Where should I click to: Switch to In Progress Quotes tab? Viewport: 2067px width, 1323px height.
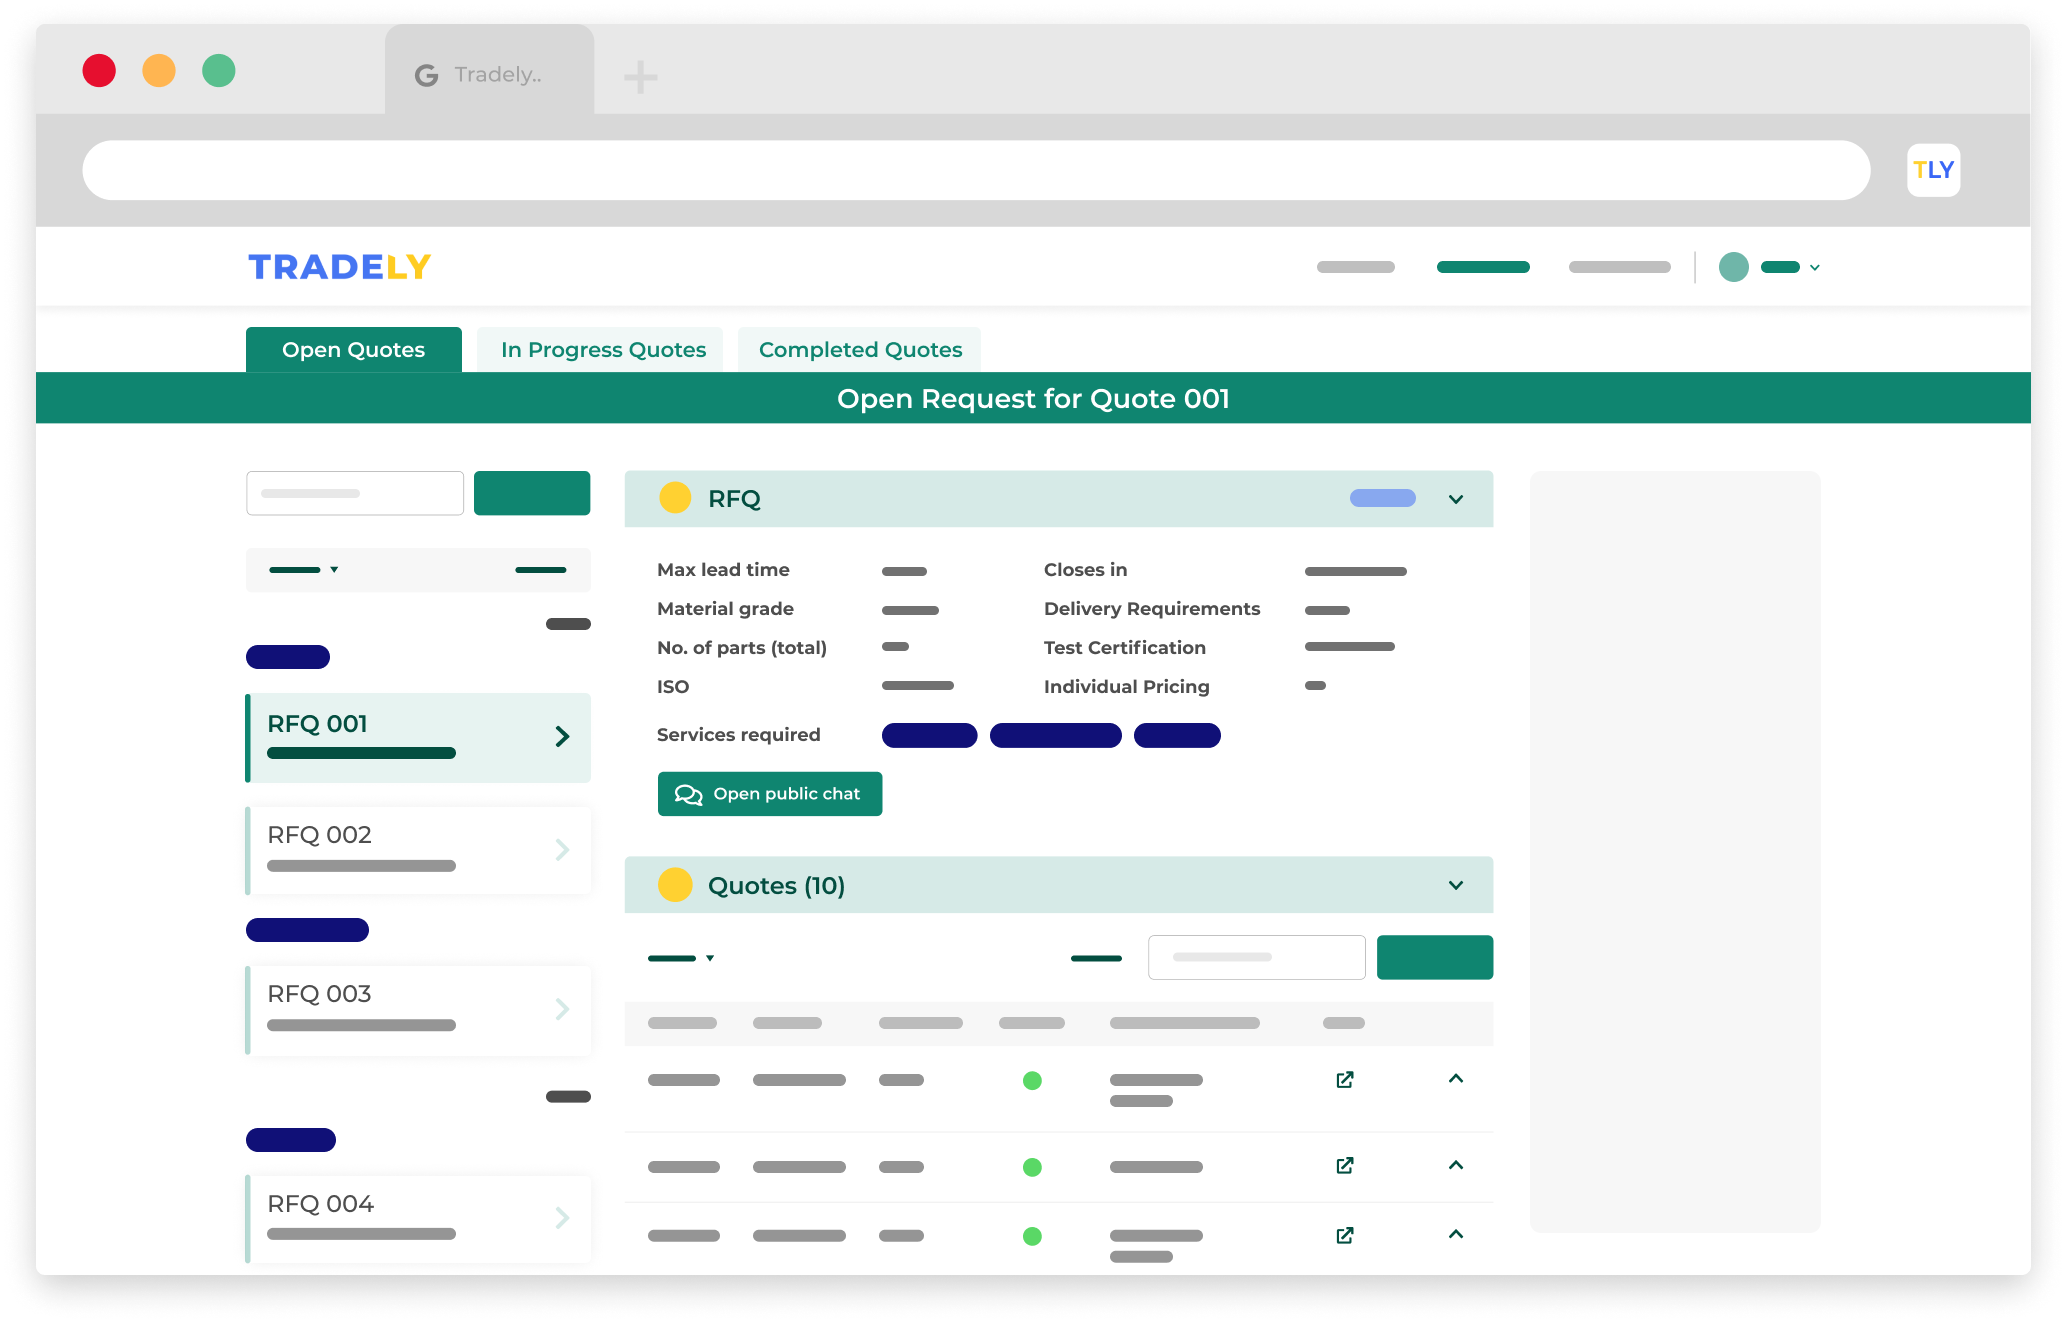(x=603, y=350)
